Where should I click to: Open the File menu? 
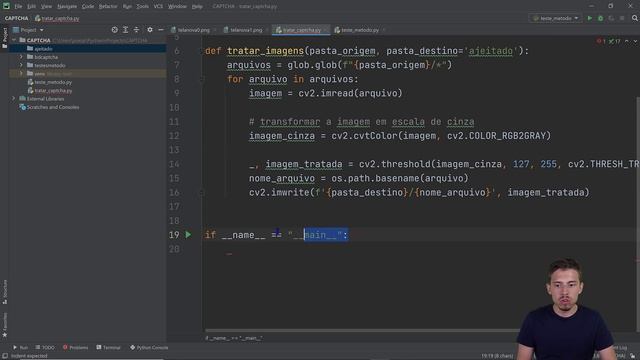pyautogui.click(x=18, y=7)
